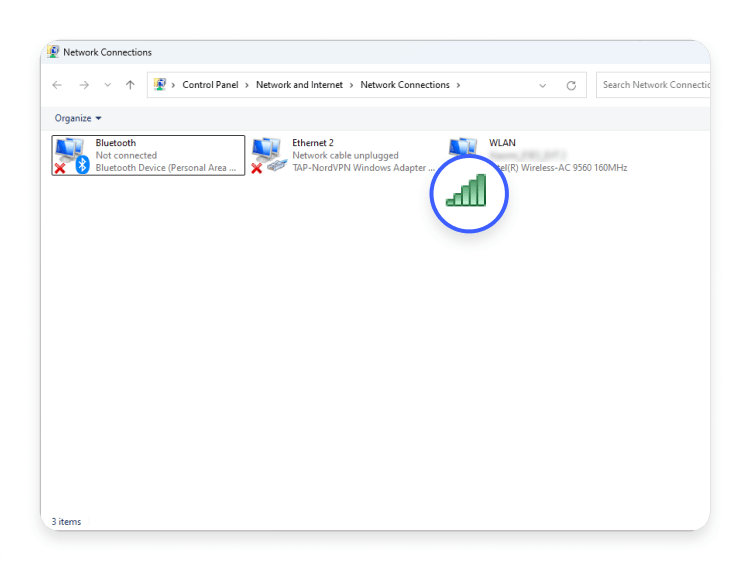
Task: Open the recent locations chevron
Action: [108, 85]
